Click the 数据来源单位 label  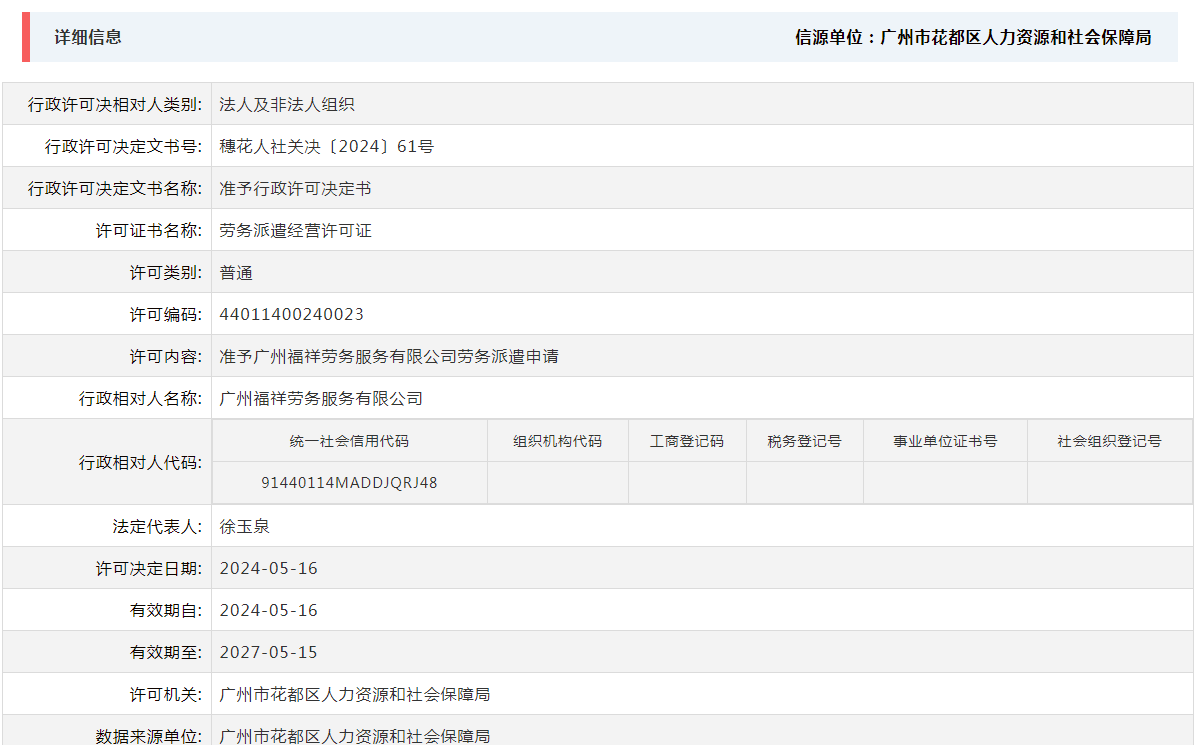[x=148, y=737]
